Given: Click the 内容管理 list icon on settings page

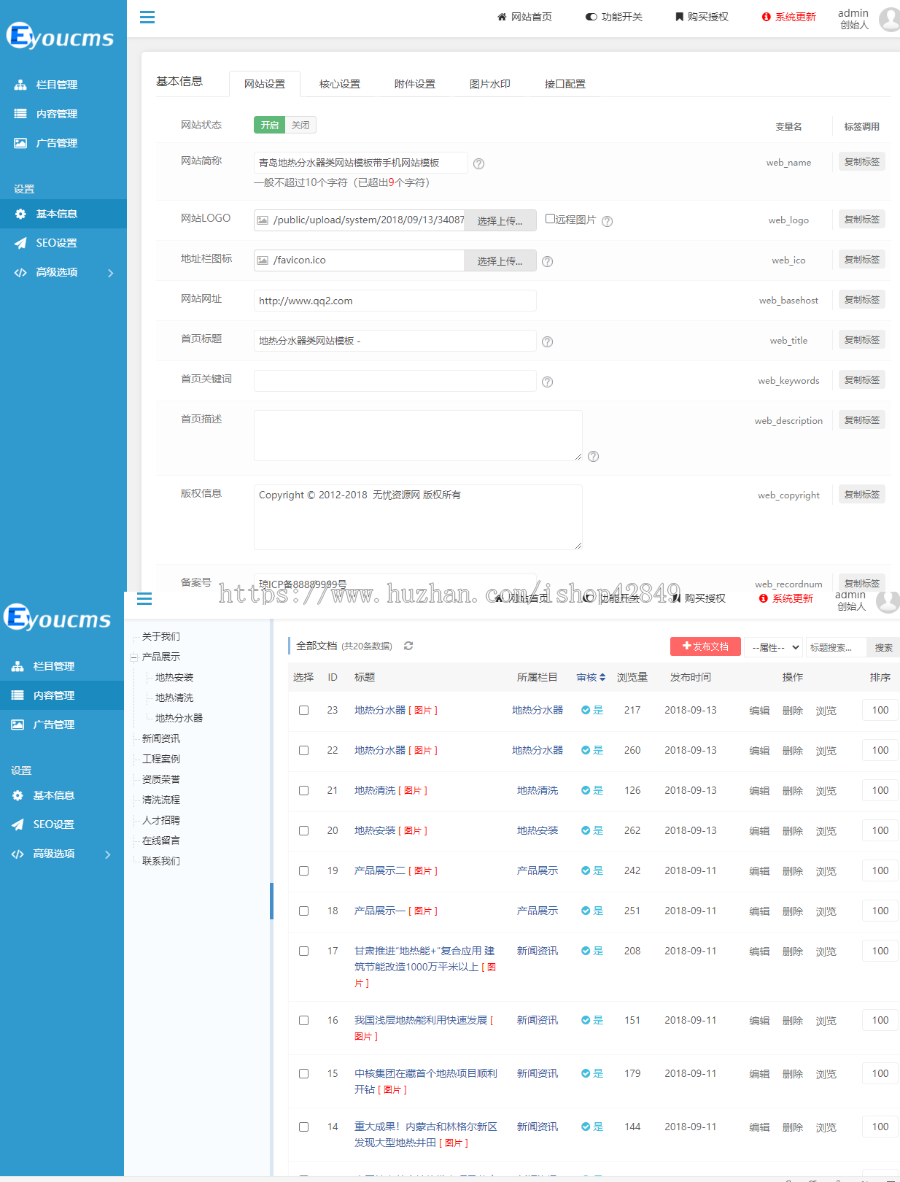Looking at the screenshot, I should (x=20, y=114).
